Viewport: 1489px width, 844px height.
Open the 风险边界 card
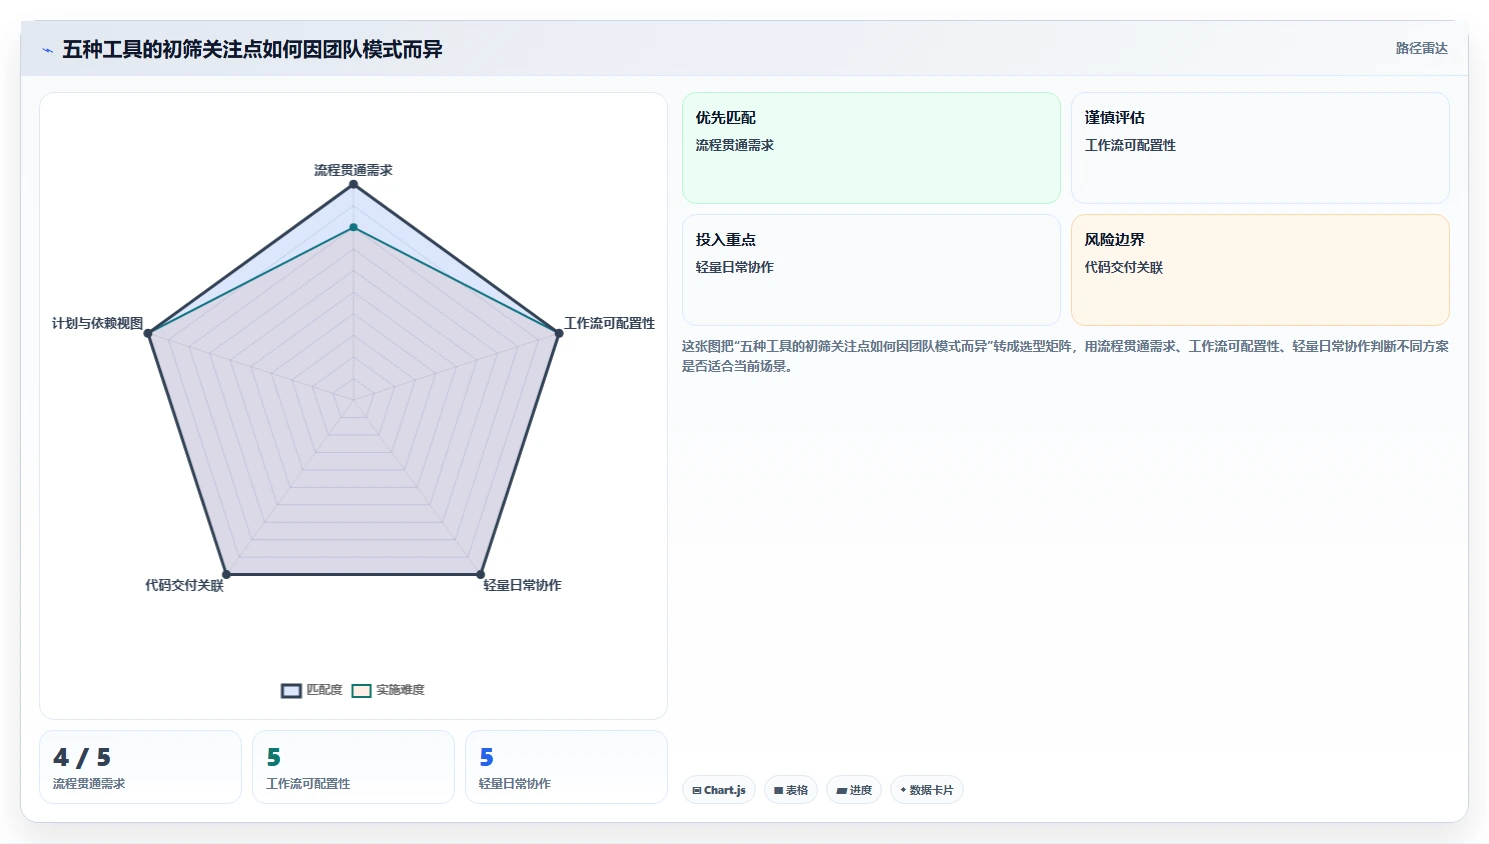(x=1260, y=270)
